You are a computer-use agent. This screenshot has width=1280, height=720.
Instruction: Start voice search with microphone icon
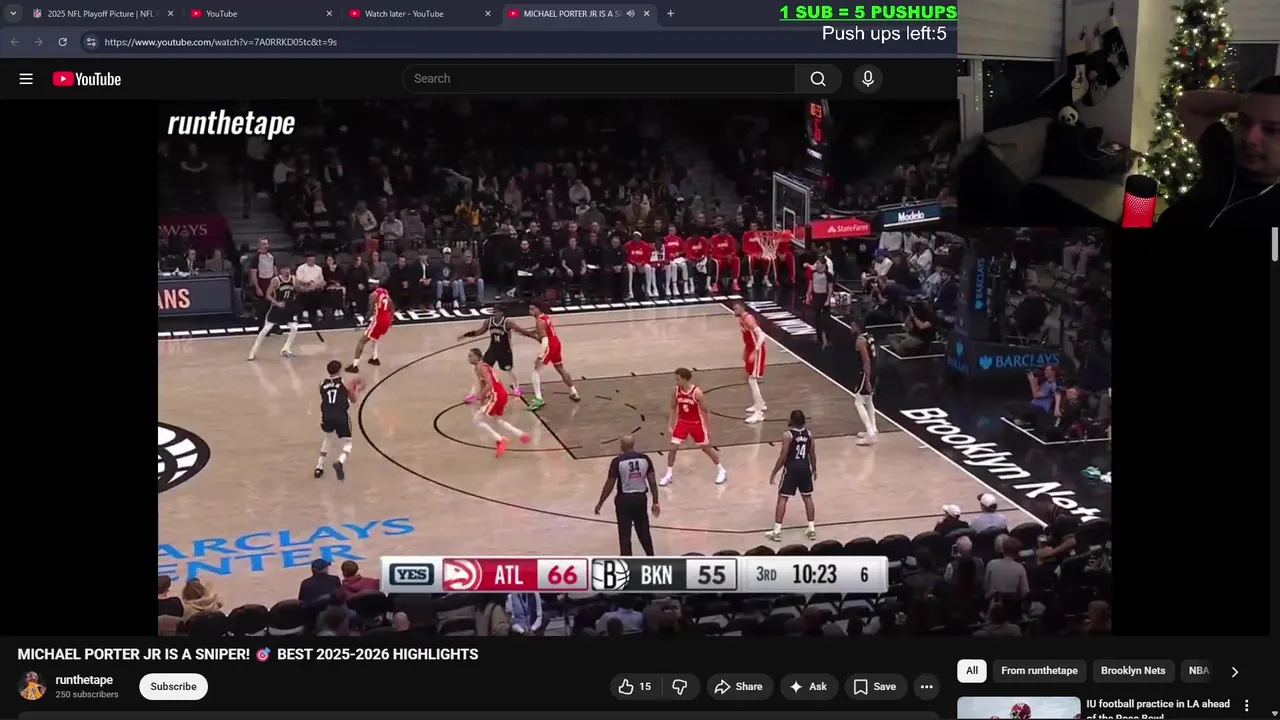click(x=868, y=79)
